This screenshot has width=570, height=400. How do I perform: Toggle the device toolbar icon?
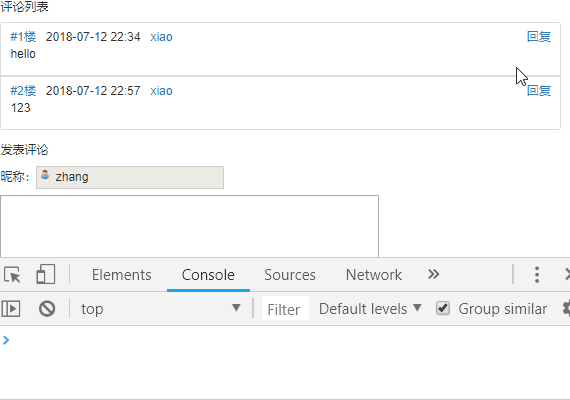pos(46,275)
